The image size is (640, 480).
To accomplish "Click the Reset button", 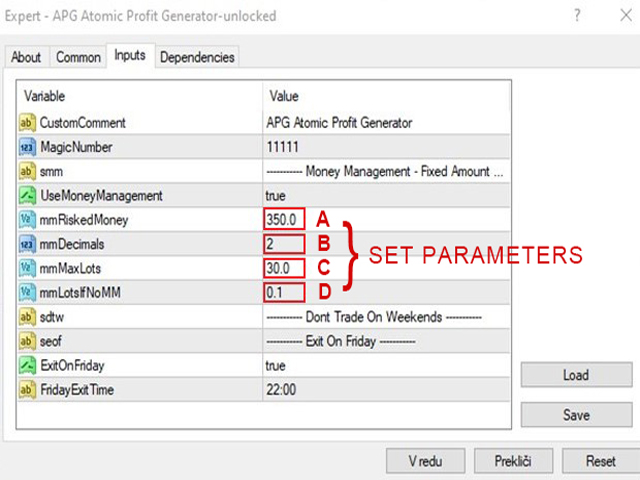I will (601, 461).
